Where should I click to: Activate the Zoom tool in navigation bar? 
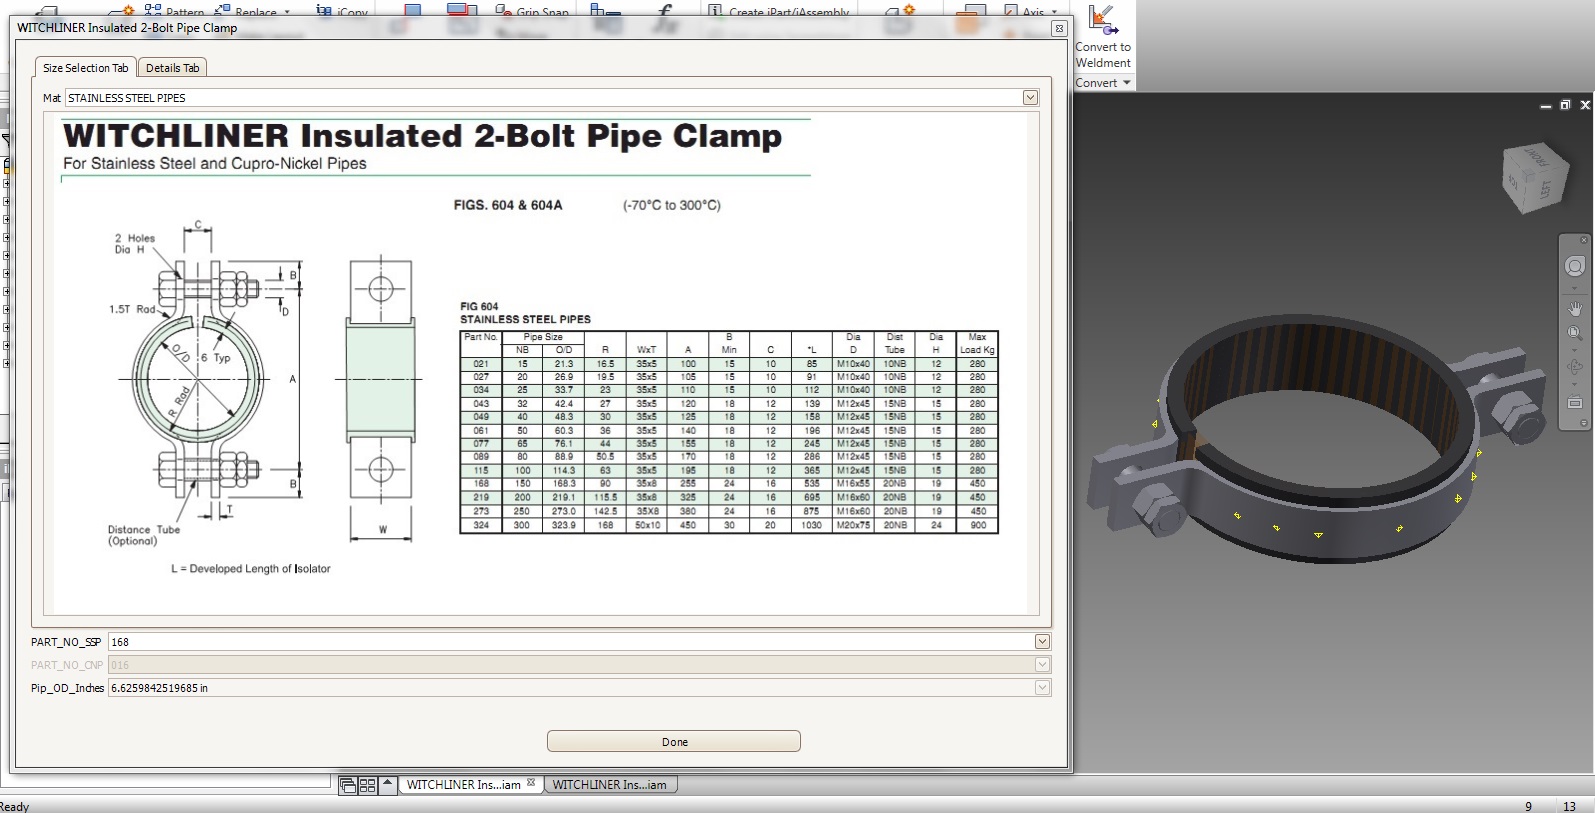click(1574, 333)
